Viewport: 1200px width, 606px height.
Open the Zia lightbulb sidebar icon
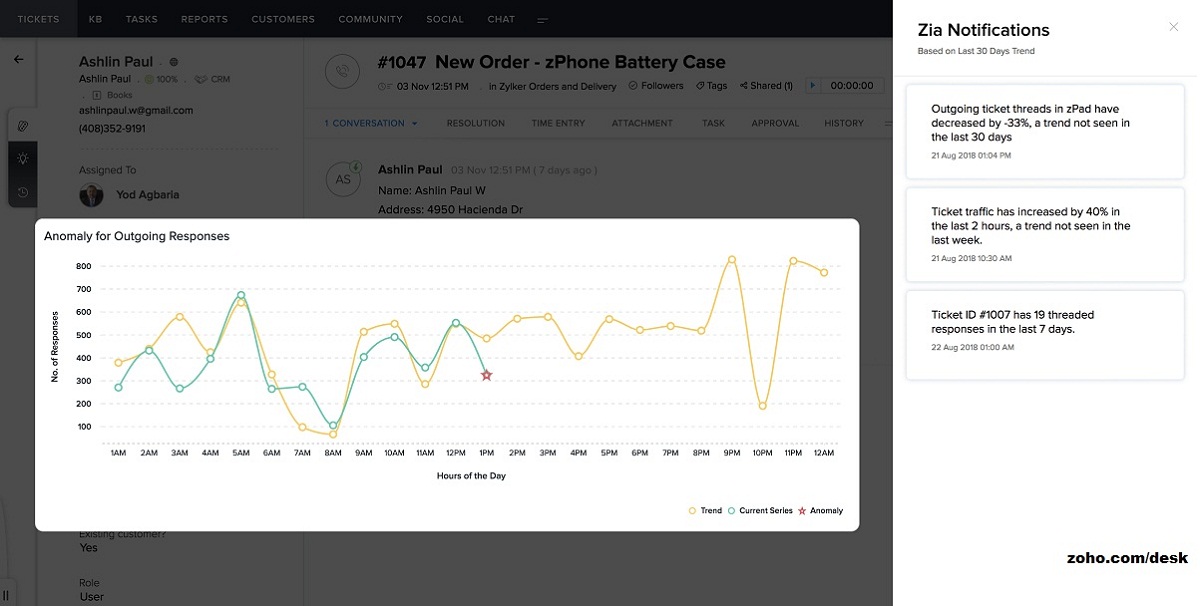[22, 158]
